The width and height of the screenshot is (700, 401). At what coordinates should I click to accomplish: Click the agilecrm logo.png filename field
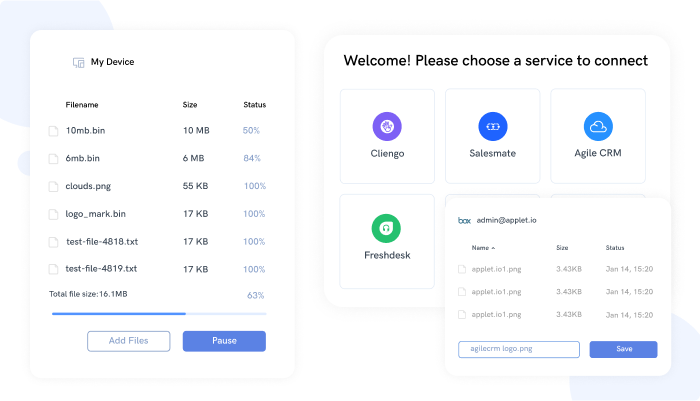pos(519,349)
